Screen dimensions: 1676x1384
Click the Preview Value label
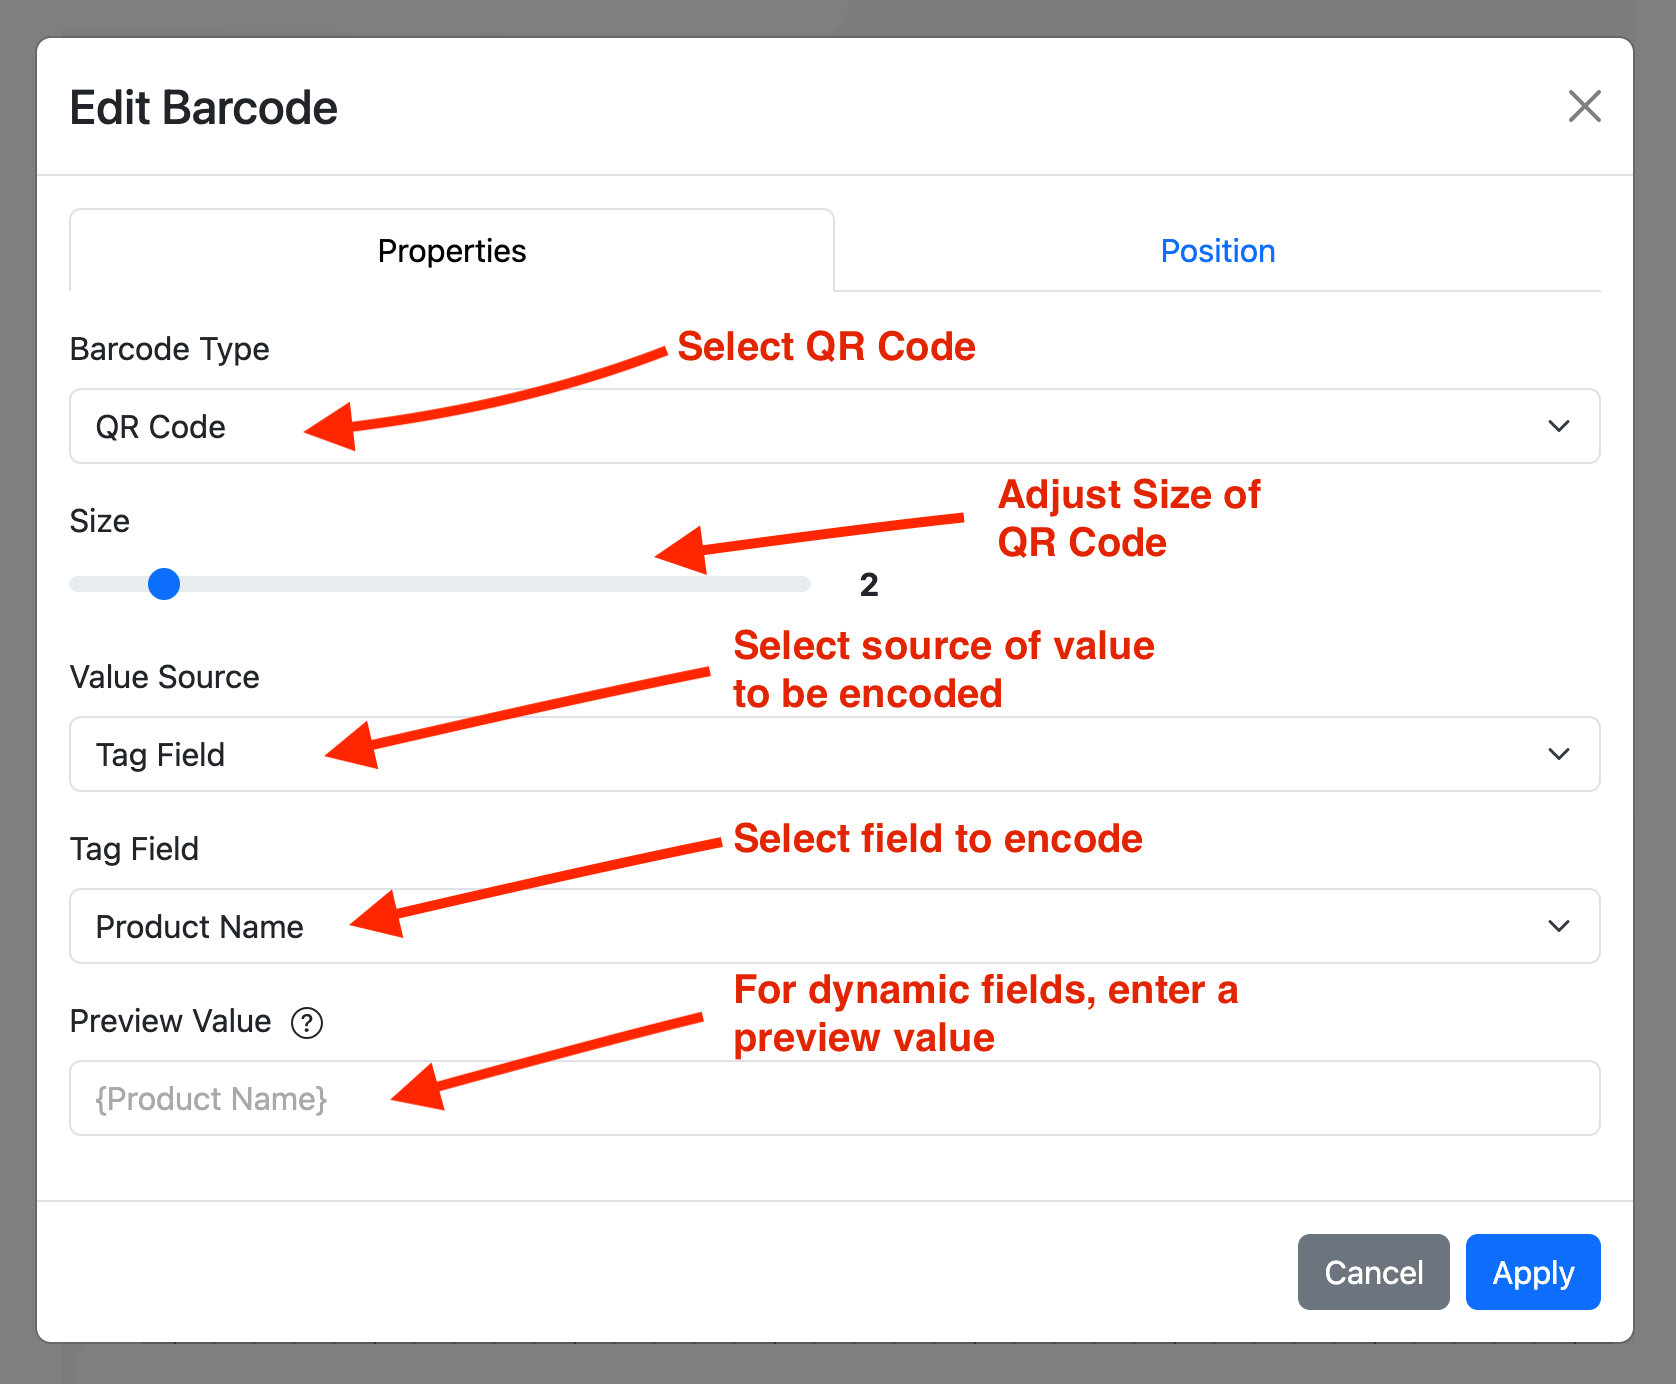pyautogui.click(x=171, y=1021)
